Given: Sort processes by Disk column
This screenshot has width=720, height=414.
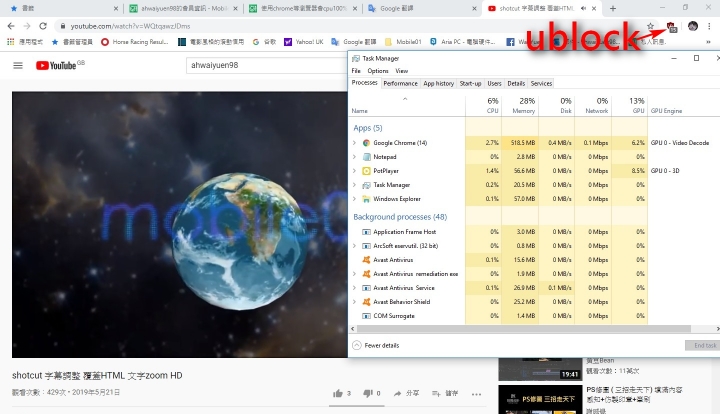Looking at the screenshot, I should pos(557,105).
